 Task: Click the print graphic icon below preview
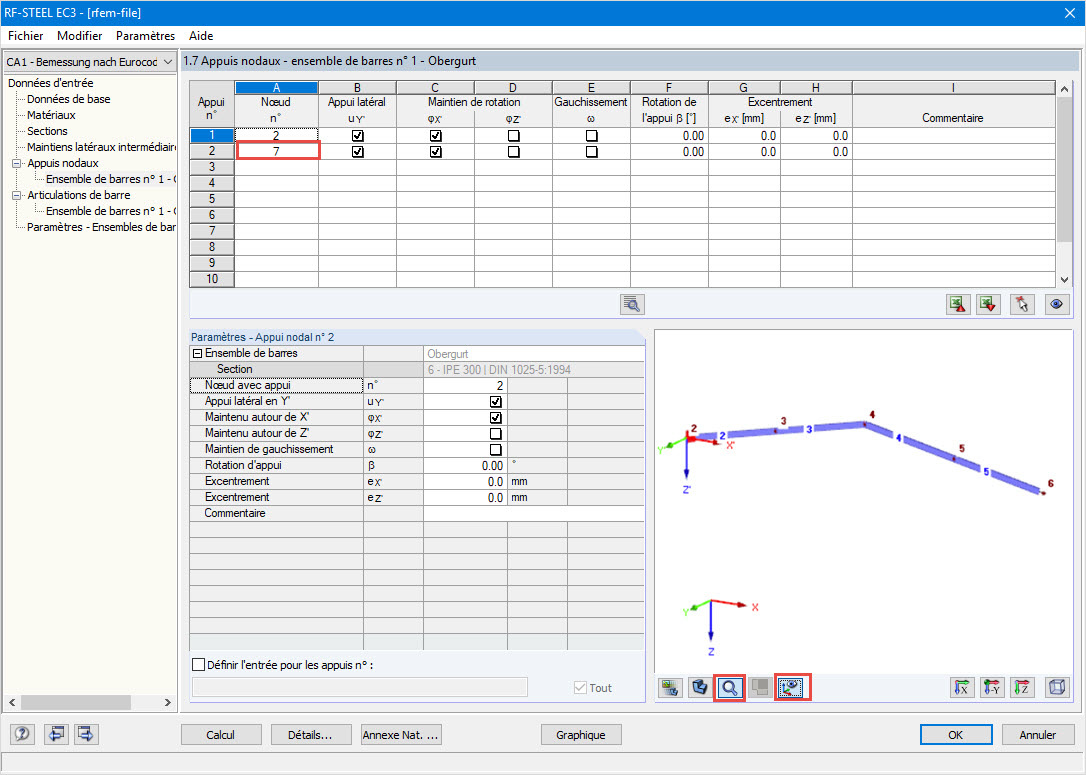[x=670, y=688]
